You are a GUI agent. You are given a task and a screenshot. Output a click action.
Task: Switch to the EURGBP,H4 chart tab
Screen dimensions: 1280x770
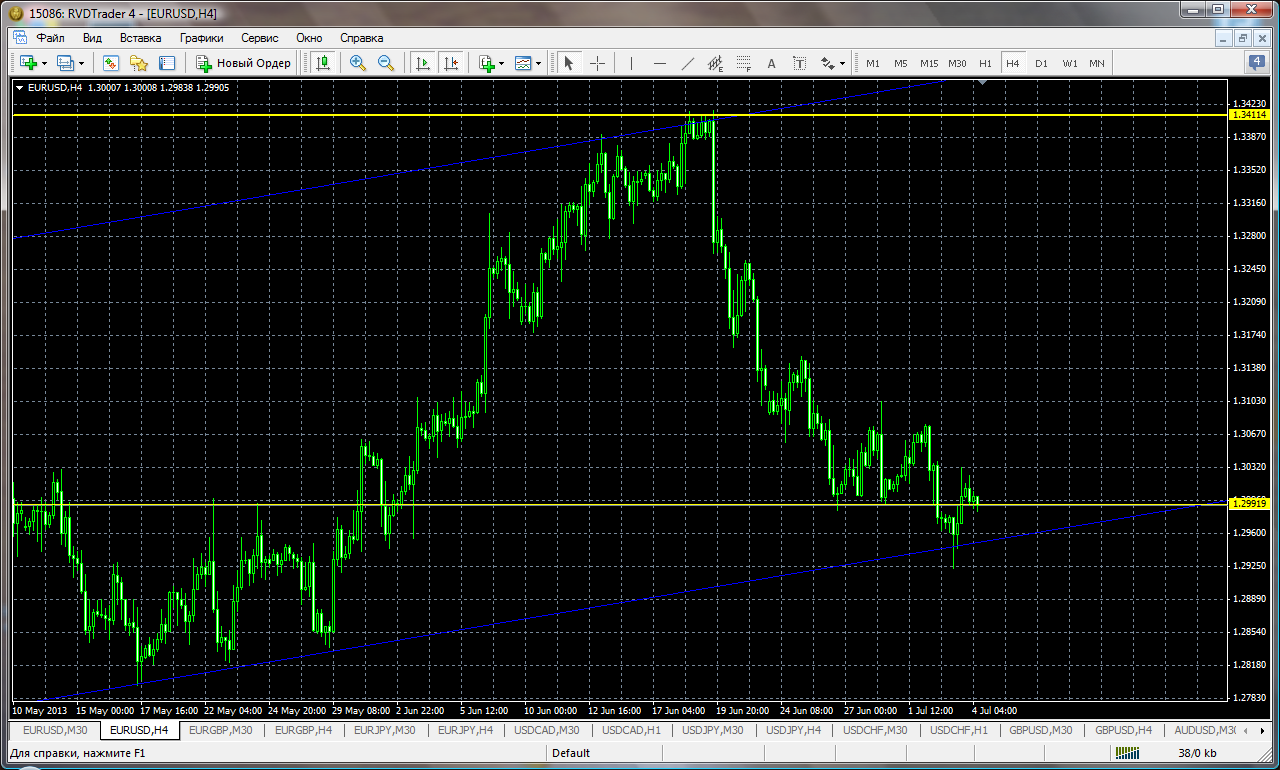point(304,730)
